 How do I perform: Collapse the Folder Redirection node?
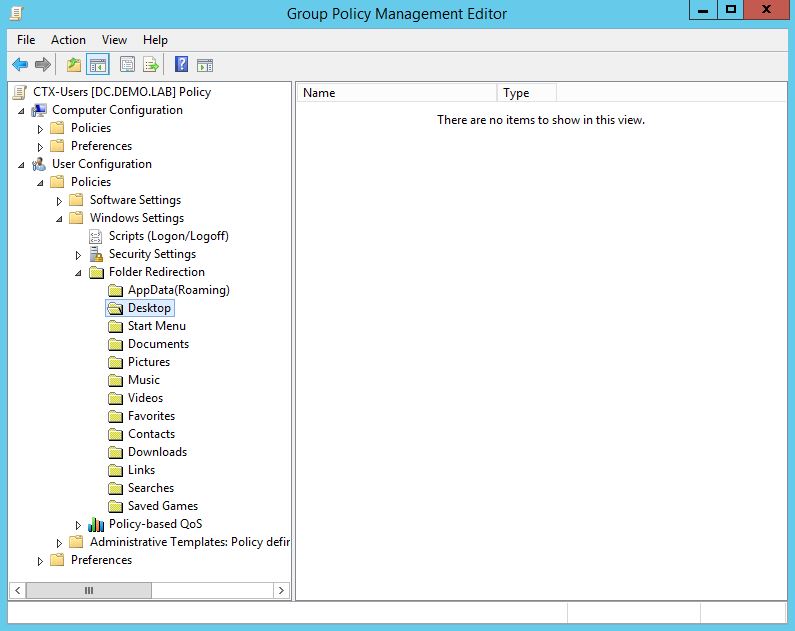pyautogui.click(x=79, y=272)
